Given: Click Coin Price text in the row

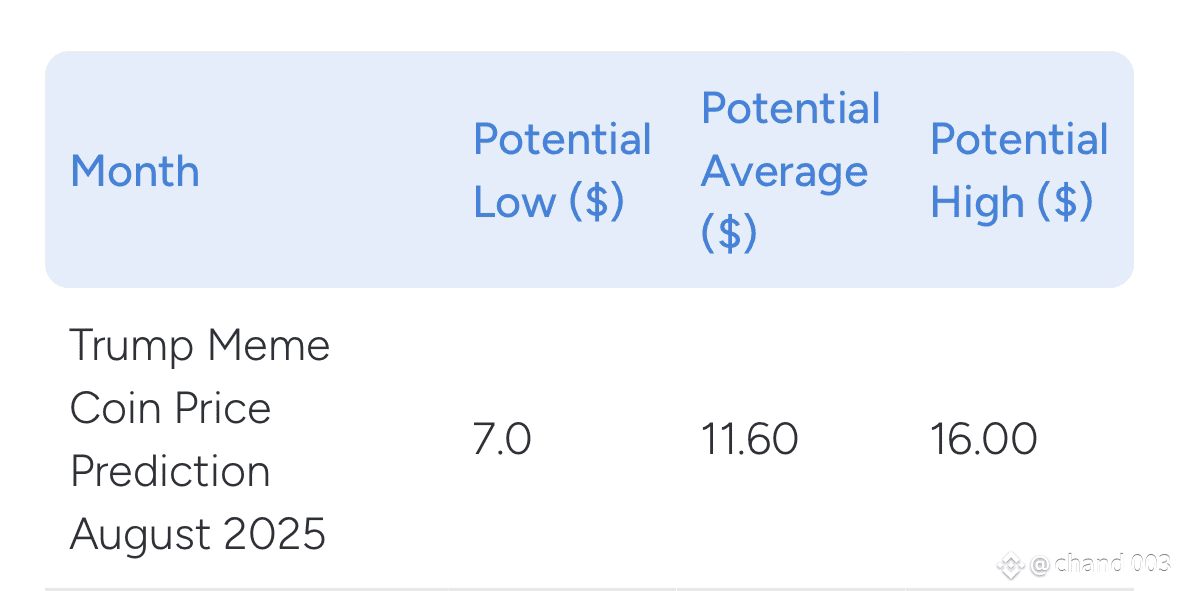Looking at the screenshot, I should click(x=171, y=408).
